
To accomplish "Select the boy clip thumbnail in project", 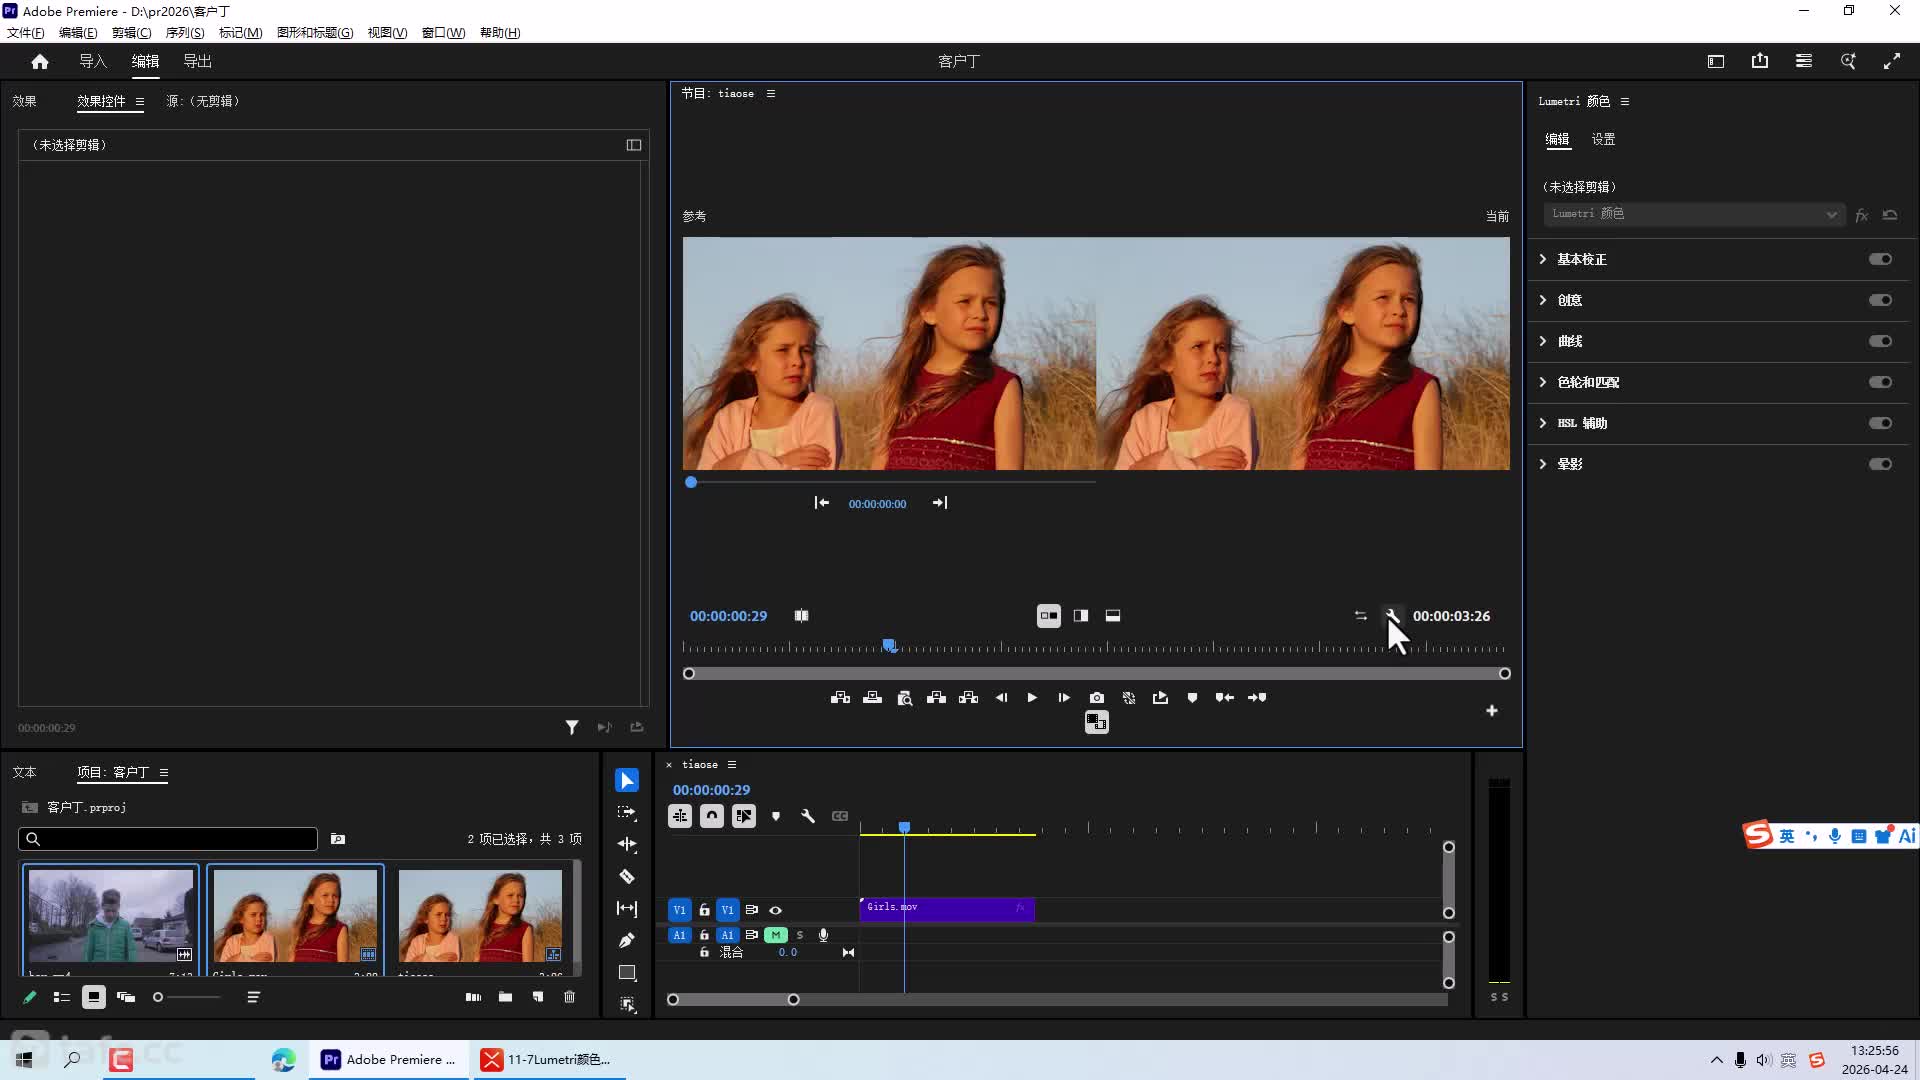I will click(x=111, y=916).
